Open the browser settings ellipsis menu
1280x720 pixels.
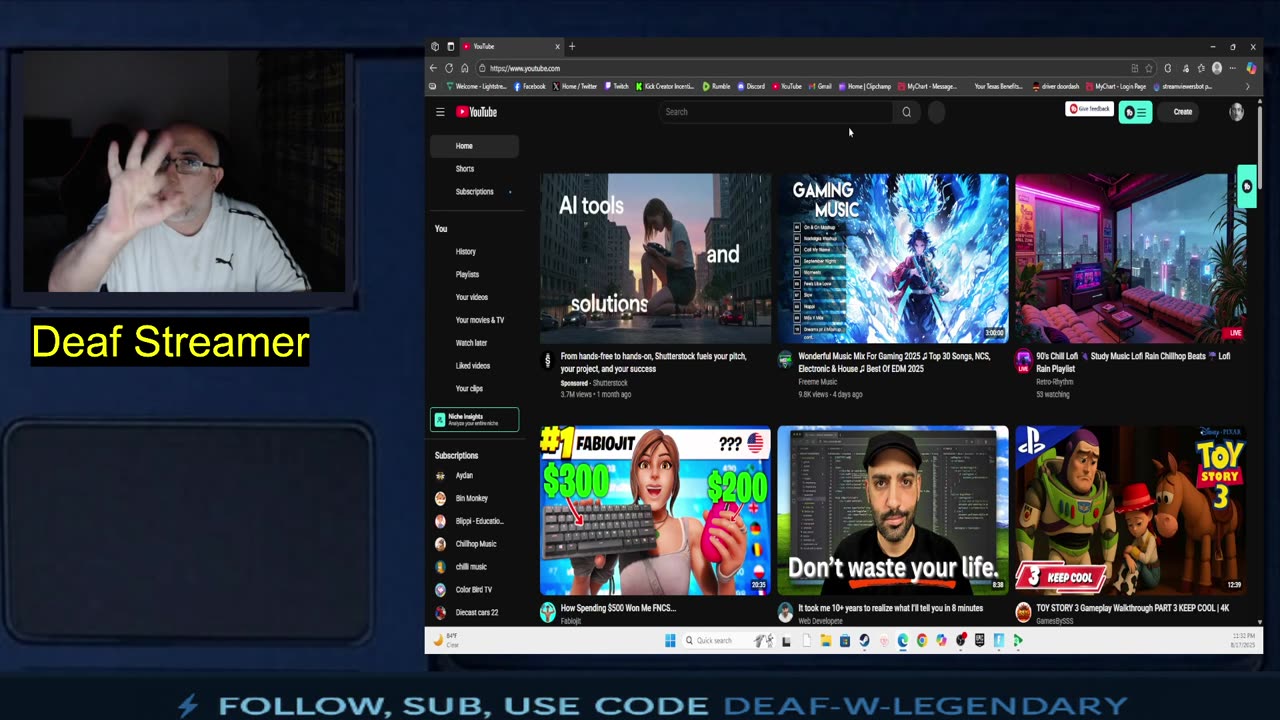point(1233,68)
